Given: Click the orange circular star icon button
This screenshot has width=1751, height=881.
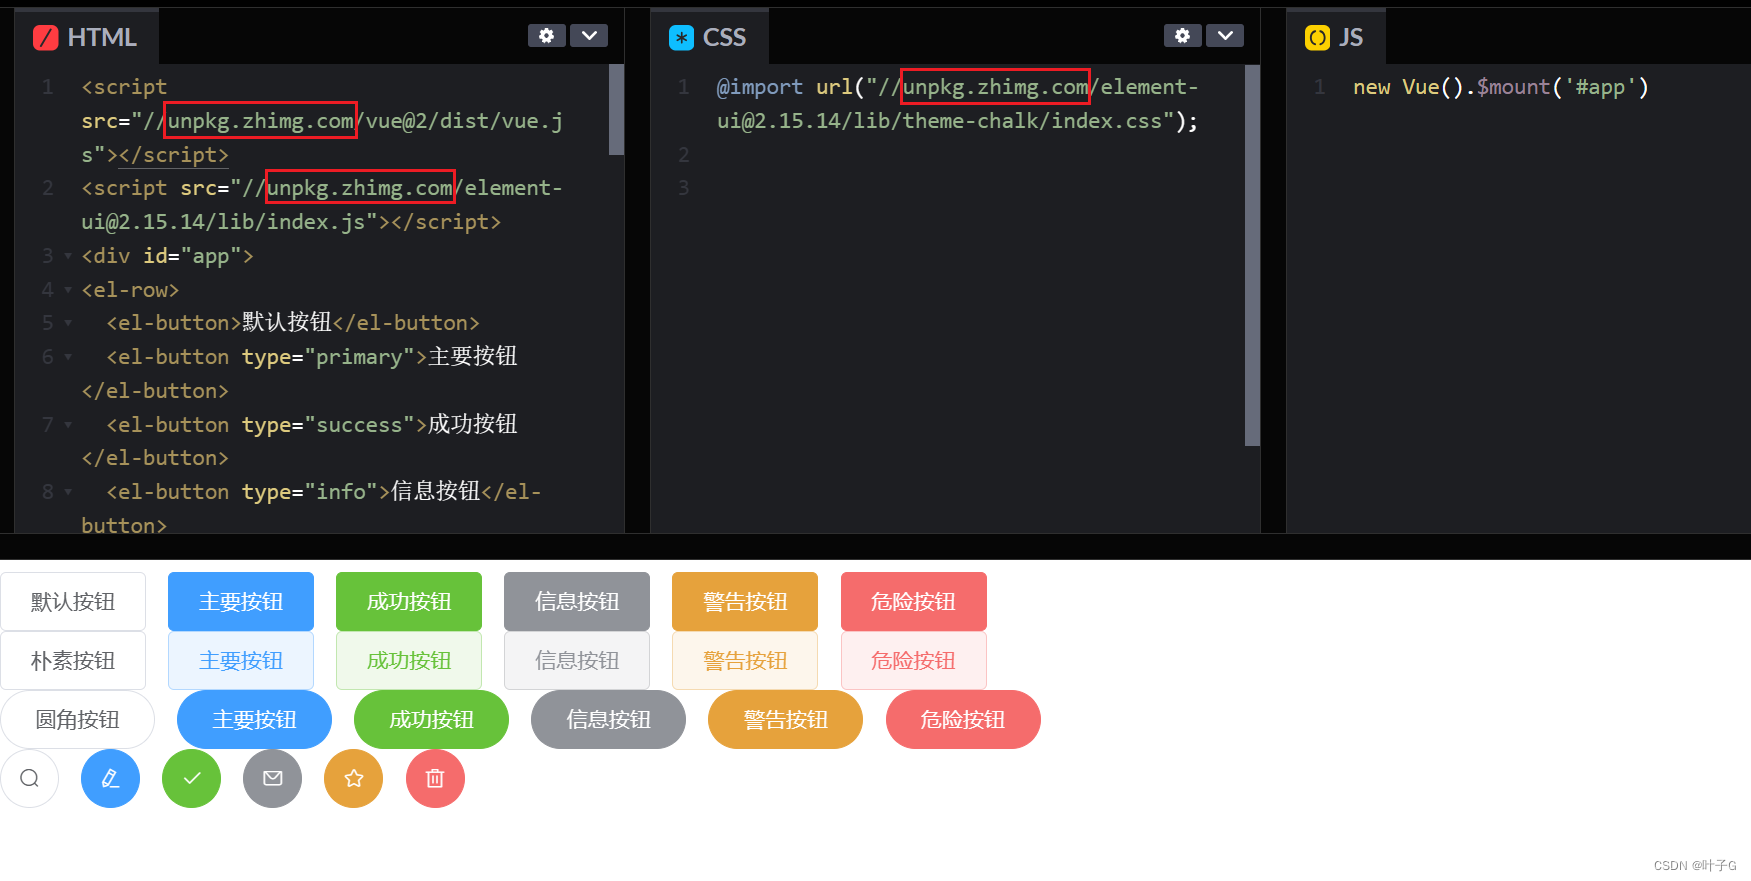Looking at the screenshot, I should point(354,778).
